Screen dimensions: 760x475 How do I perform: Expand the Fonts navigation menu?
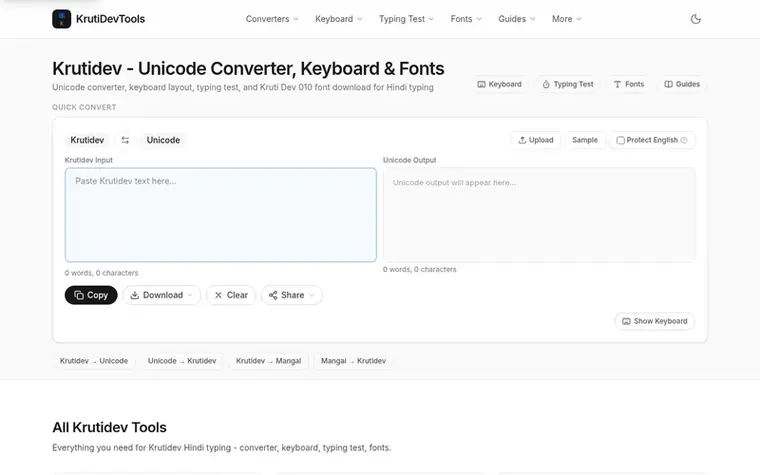pyautogui.click(x=466, y=19)
